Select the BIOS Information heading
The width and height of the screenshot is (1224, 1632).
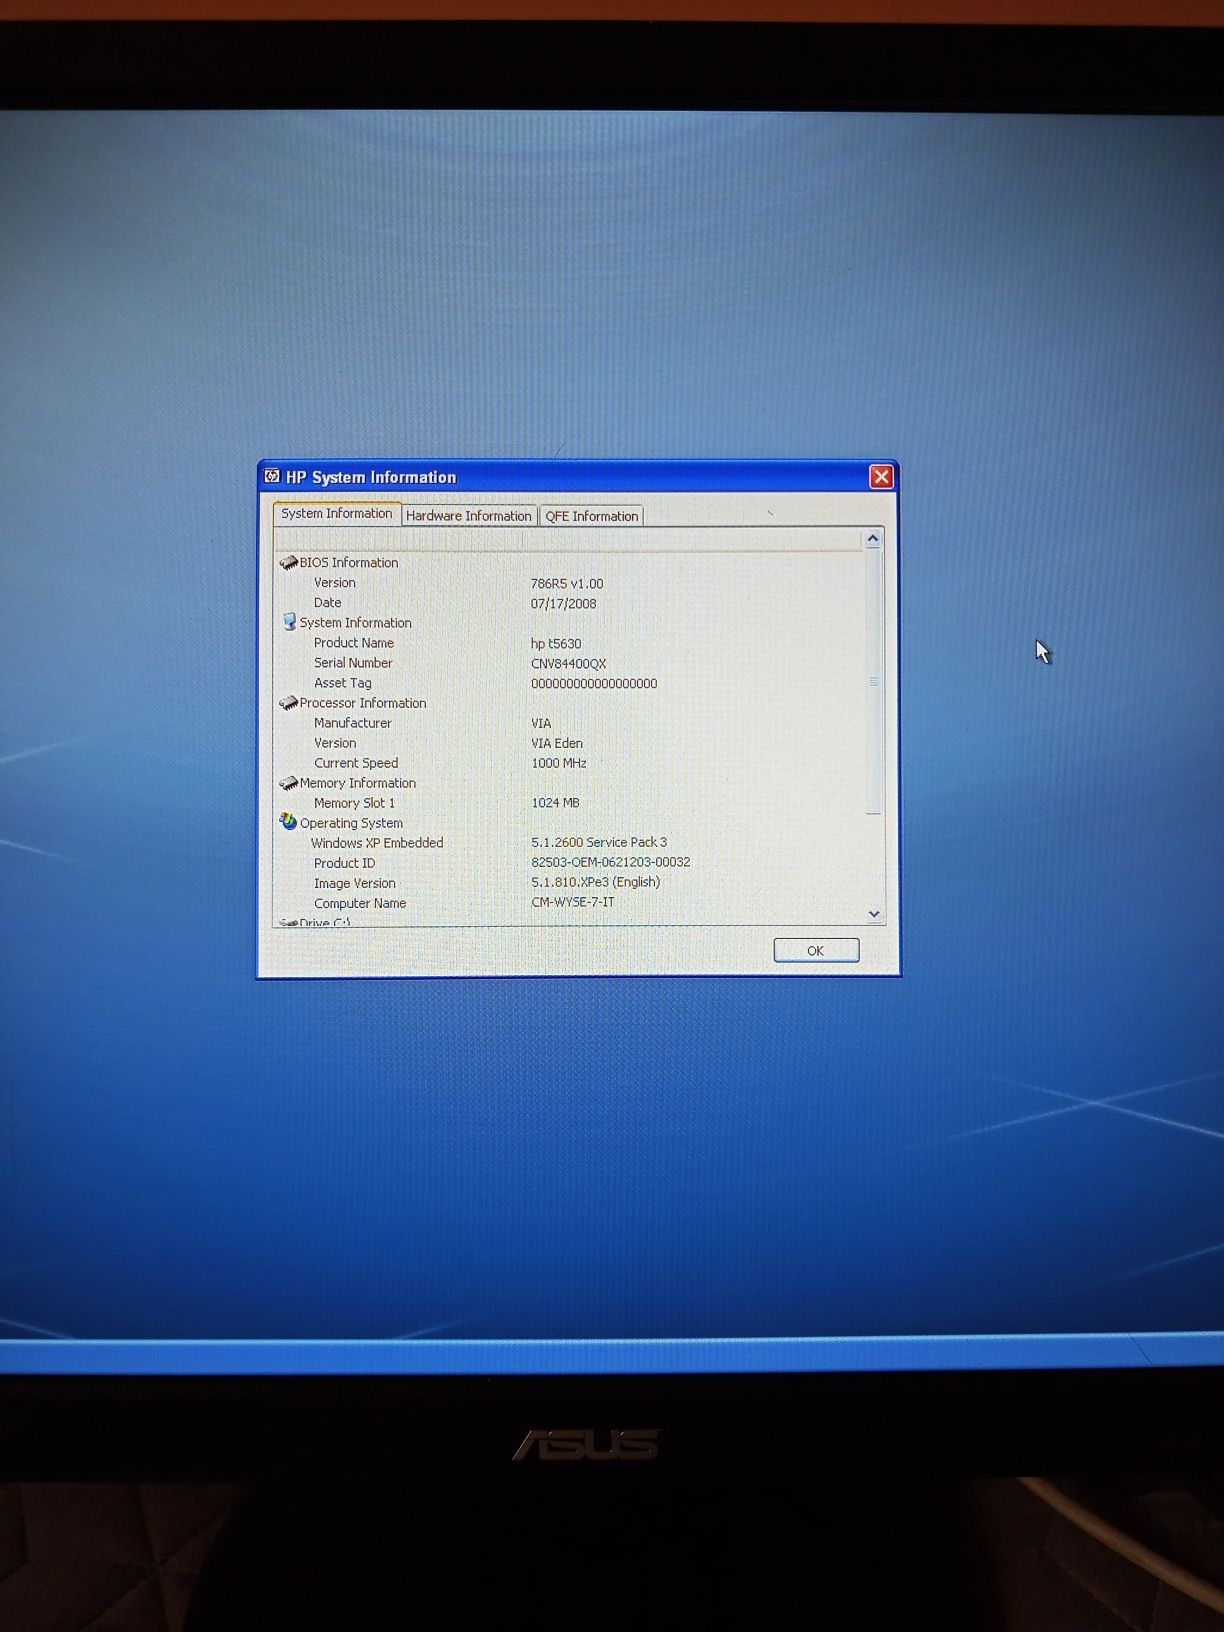tap(348, 563)
